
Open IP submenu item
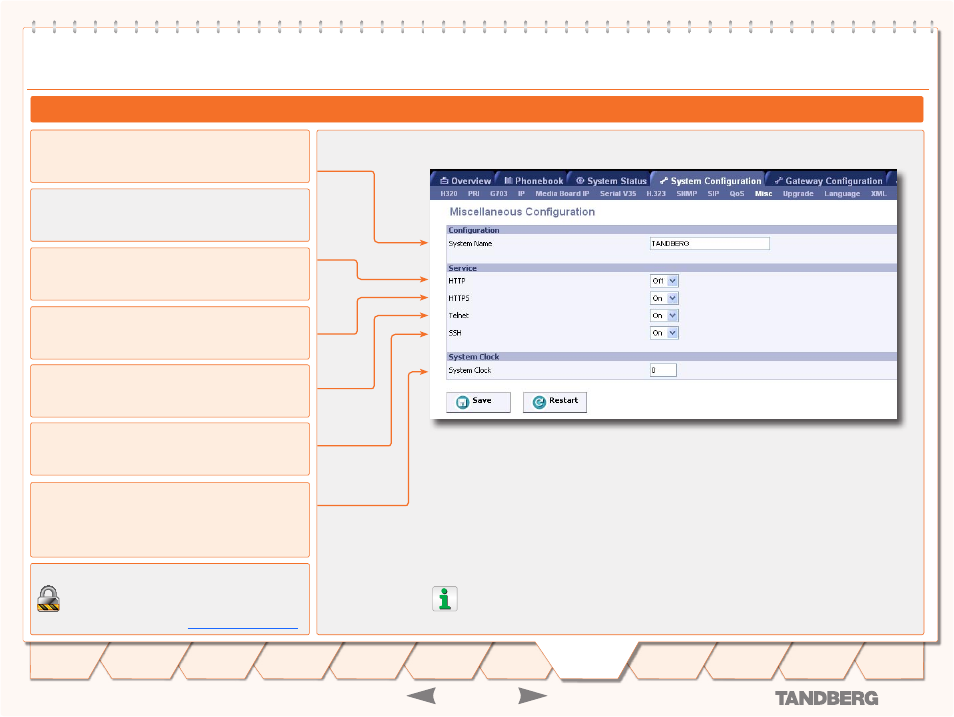(521, 194)
